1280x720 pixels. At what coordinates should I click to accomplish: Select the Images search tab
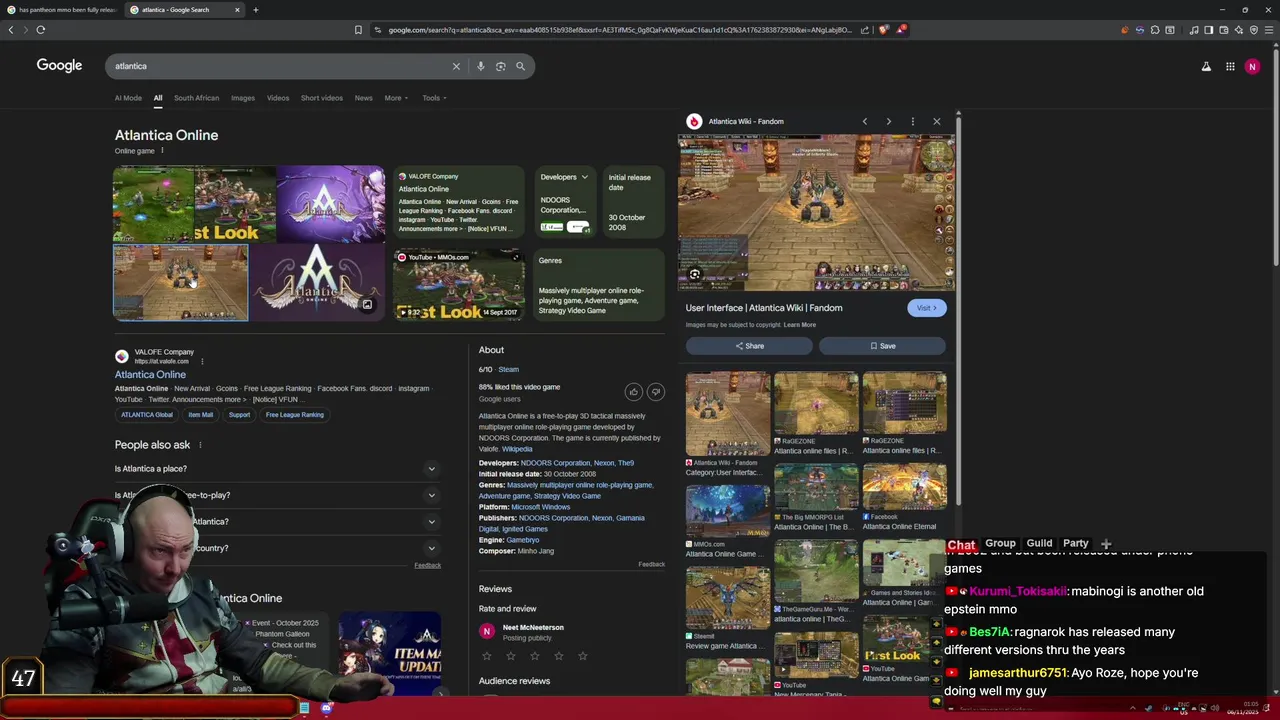[x=243, y=98]
